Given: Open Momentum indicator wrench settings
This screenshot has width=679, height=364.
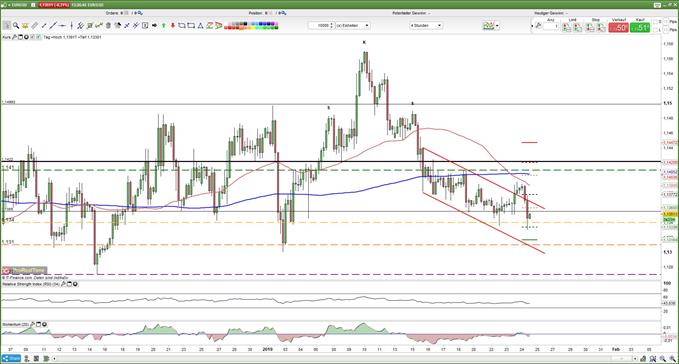Looking at the screenshot, I should 32,324.
